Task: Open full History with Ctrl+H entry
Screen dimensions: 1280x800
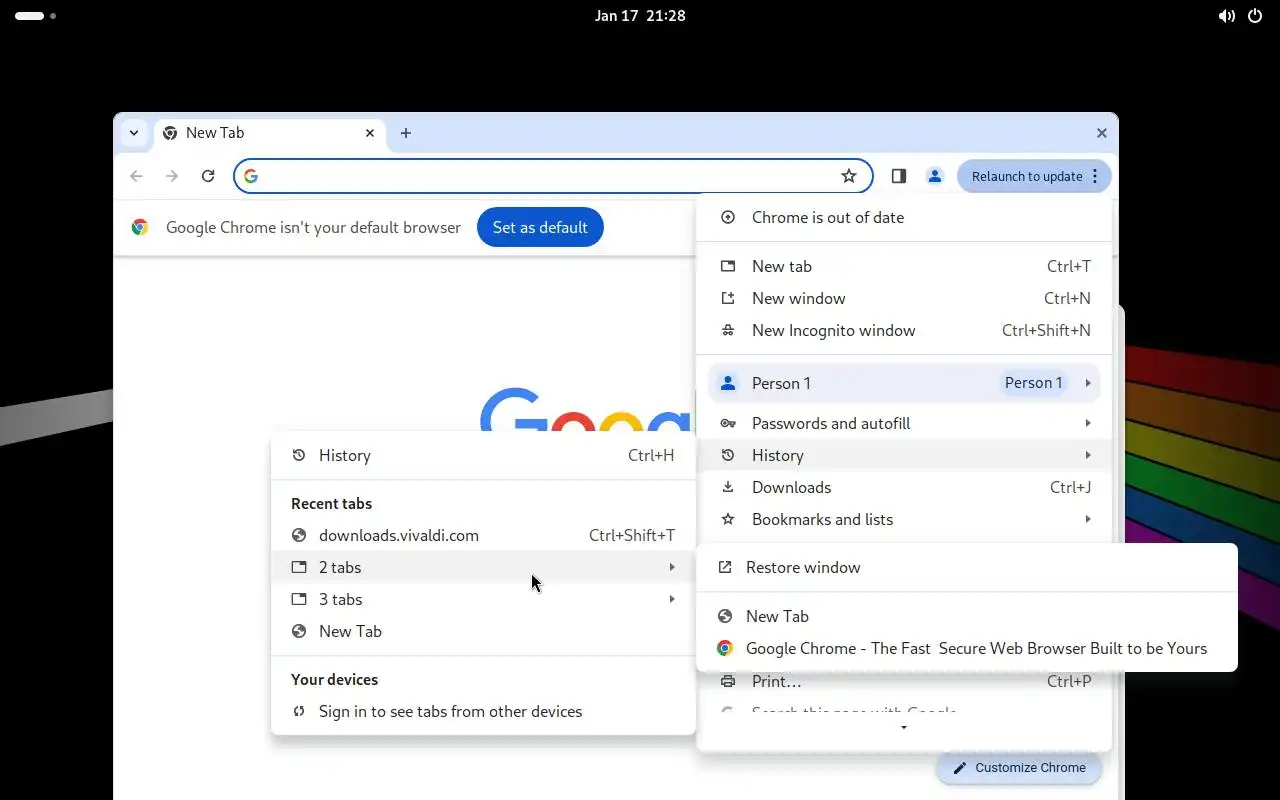Action: 483,455
